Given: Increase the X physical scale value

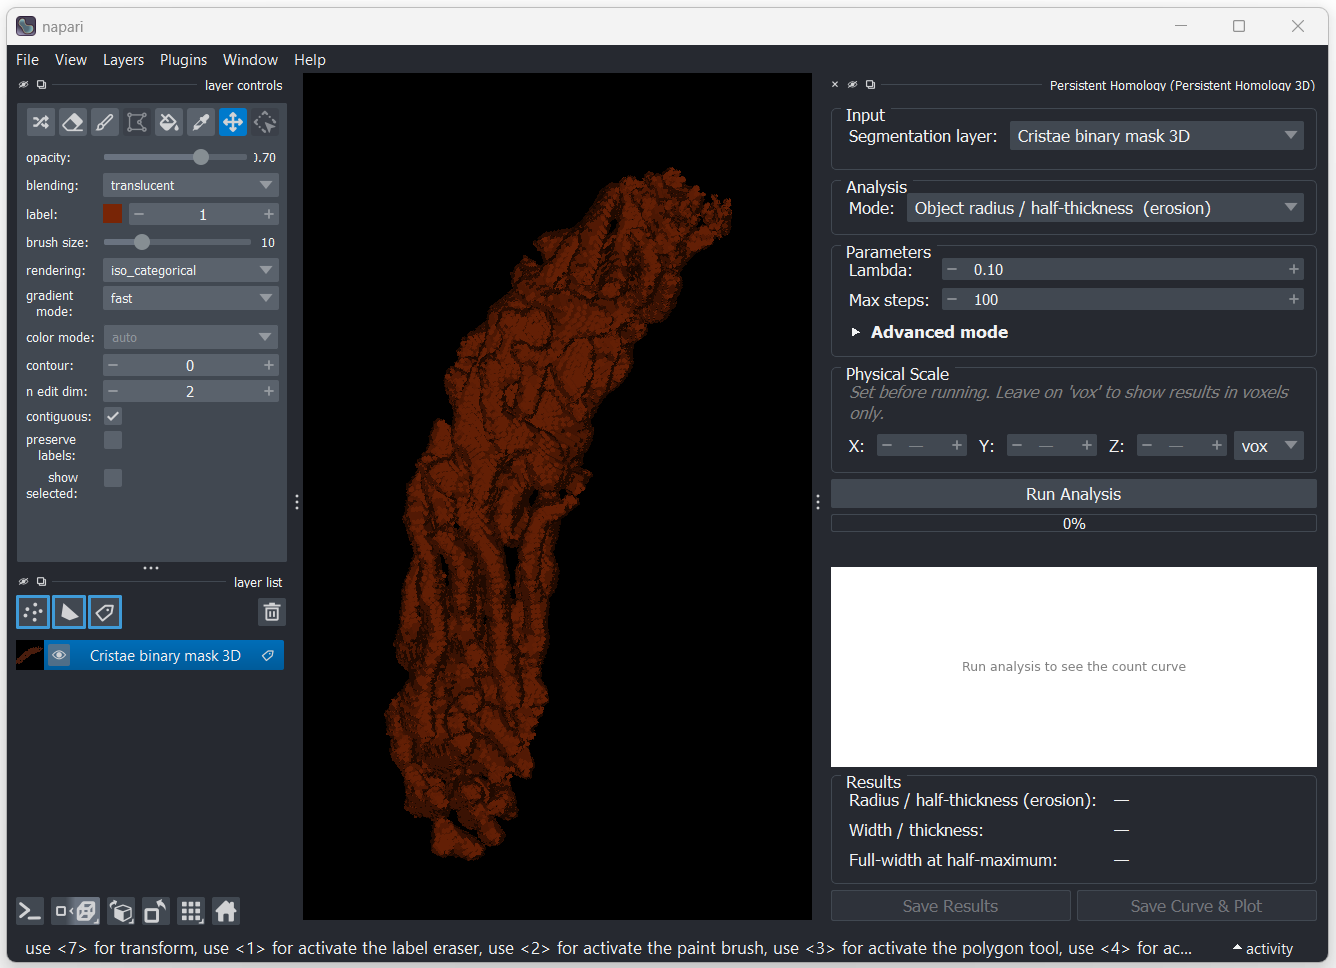Looking at the screenshot, I should 956,446.
